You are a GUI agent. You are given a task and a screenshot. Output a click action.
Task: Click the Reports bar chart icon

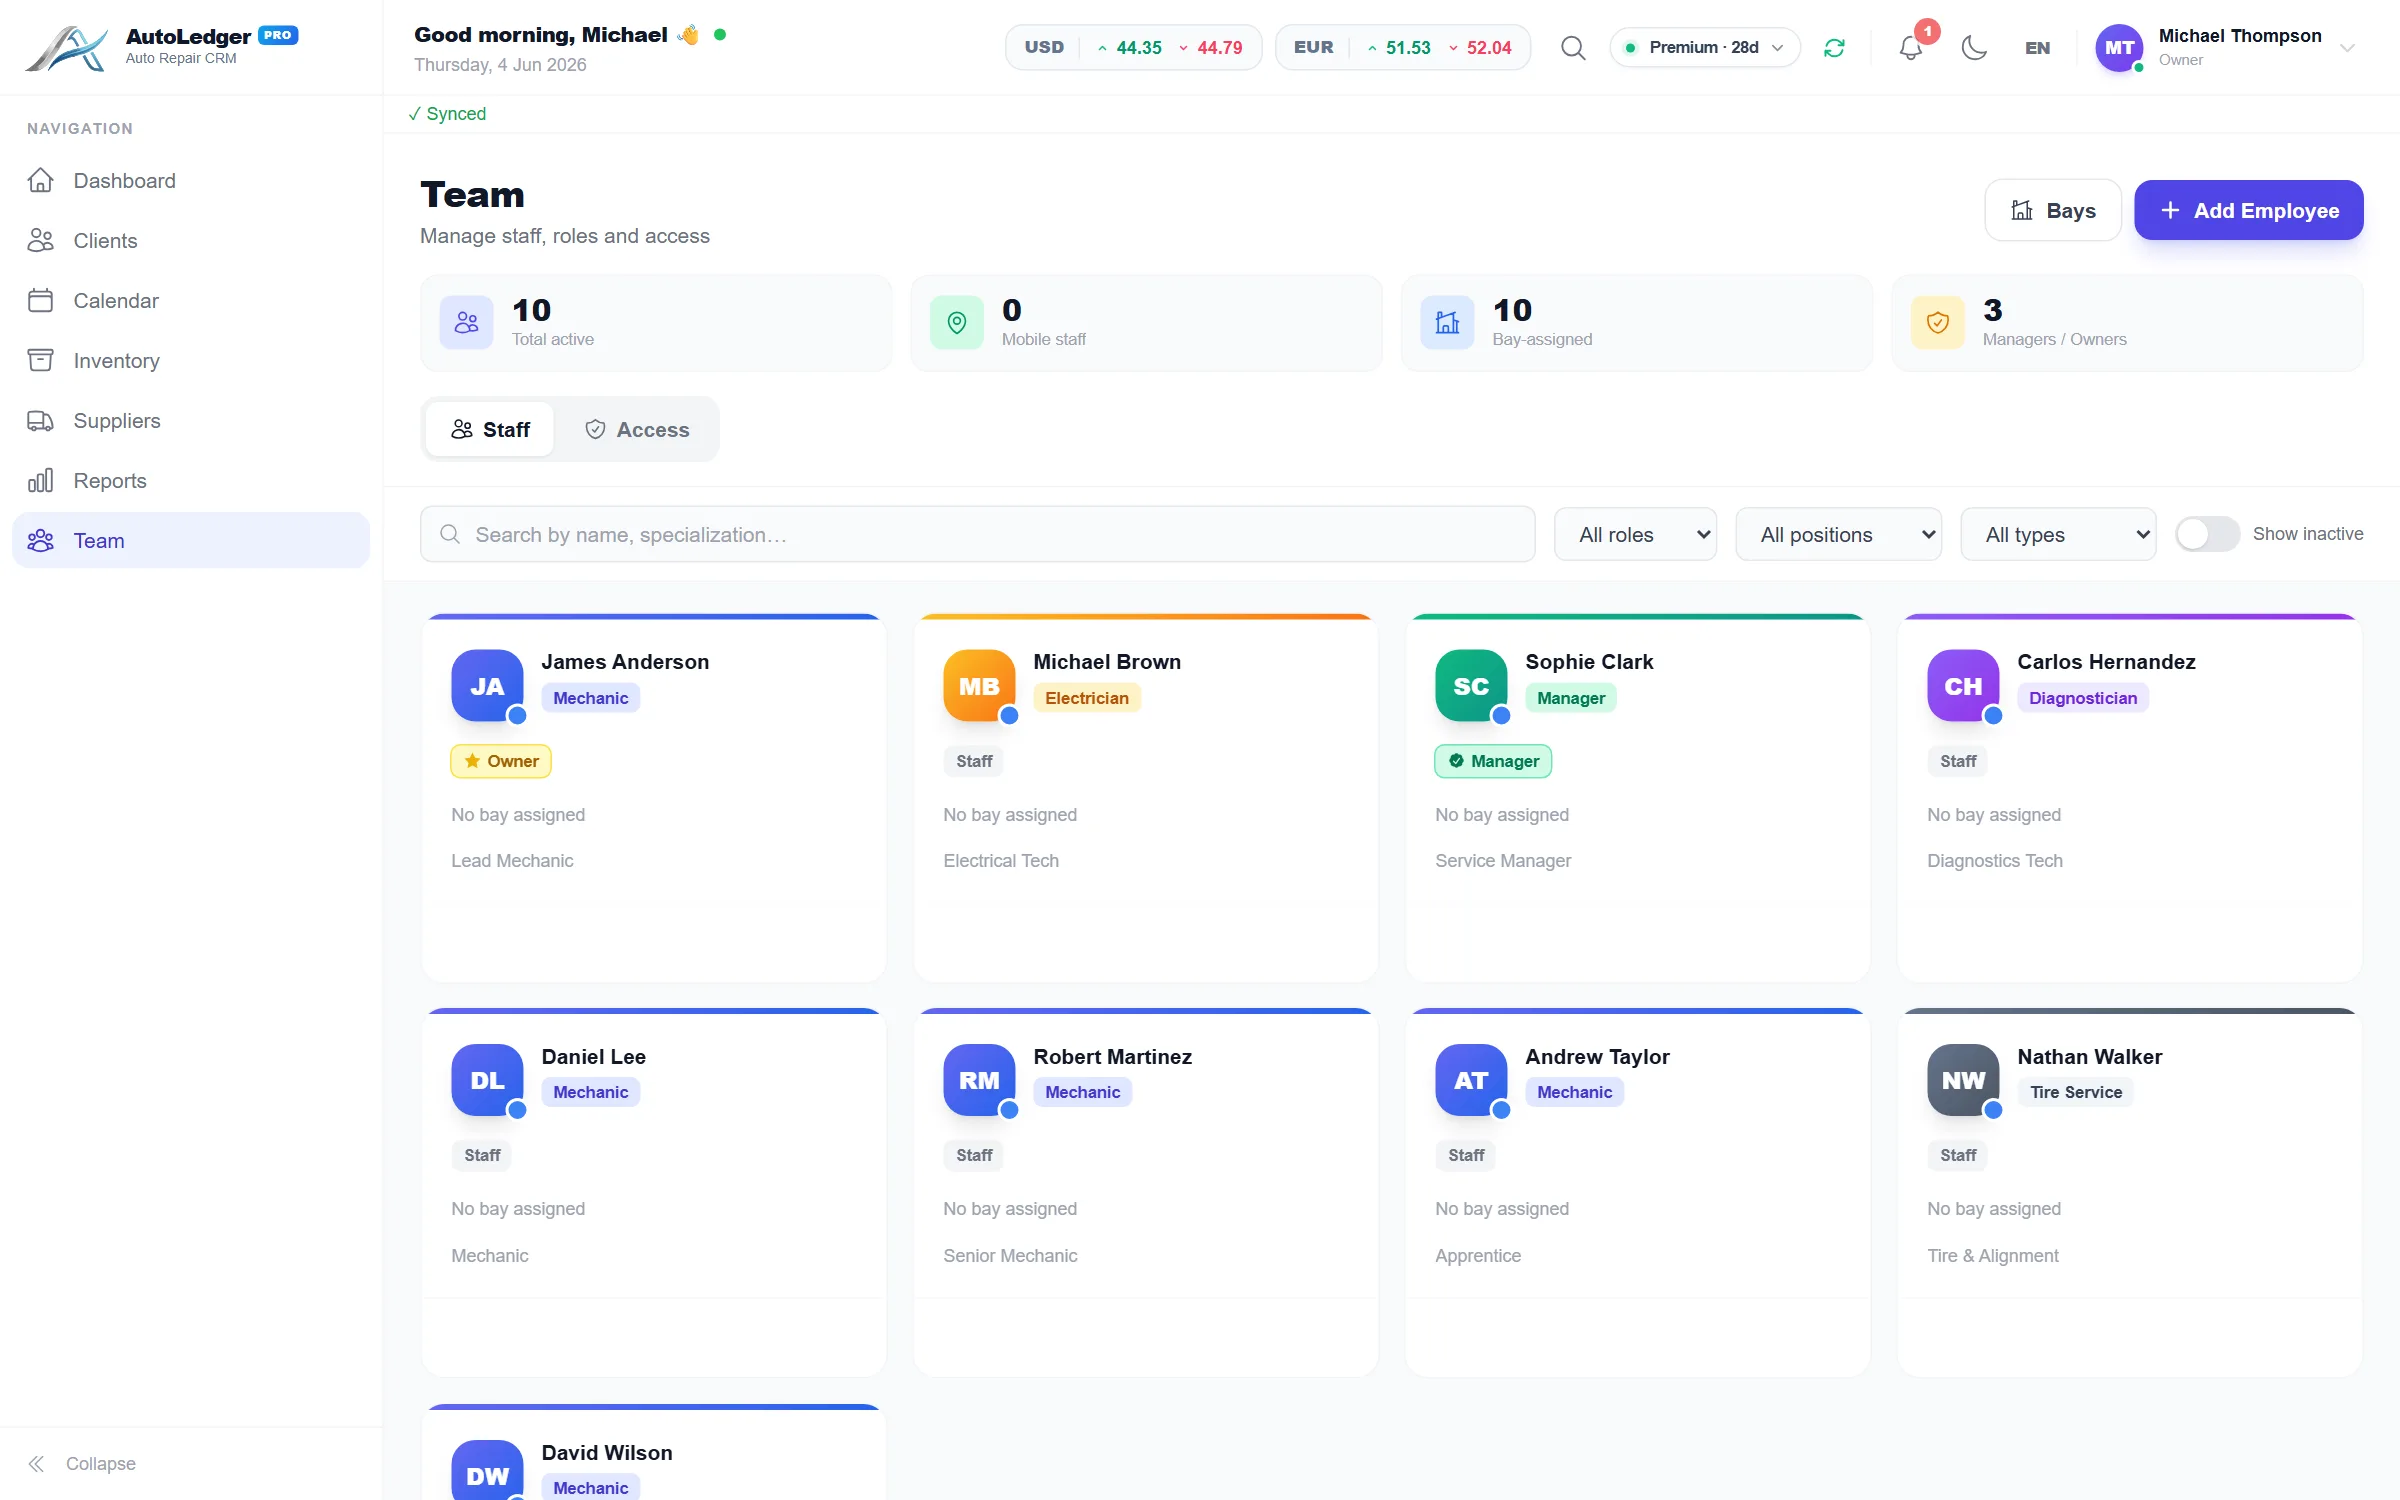(40, 480)
